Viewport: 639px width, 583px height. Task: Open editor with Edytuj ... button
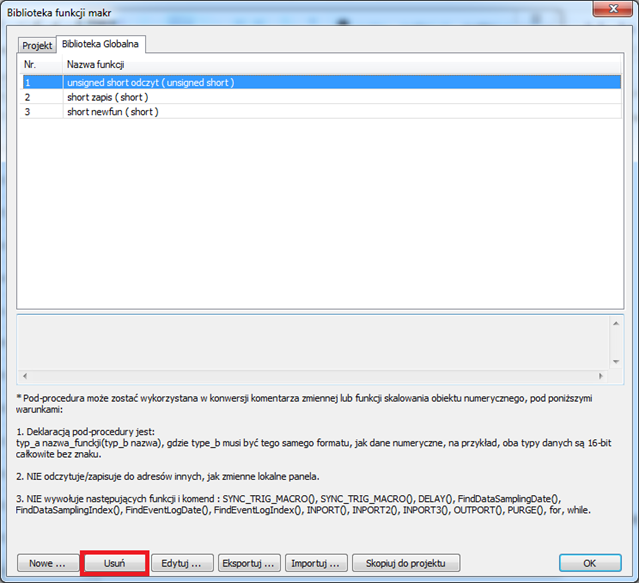(182, 563)
